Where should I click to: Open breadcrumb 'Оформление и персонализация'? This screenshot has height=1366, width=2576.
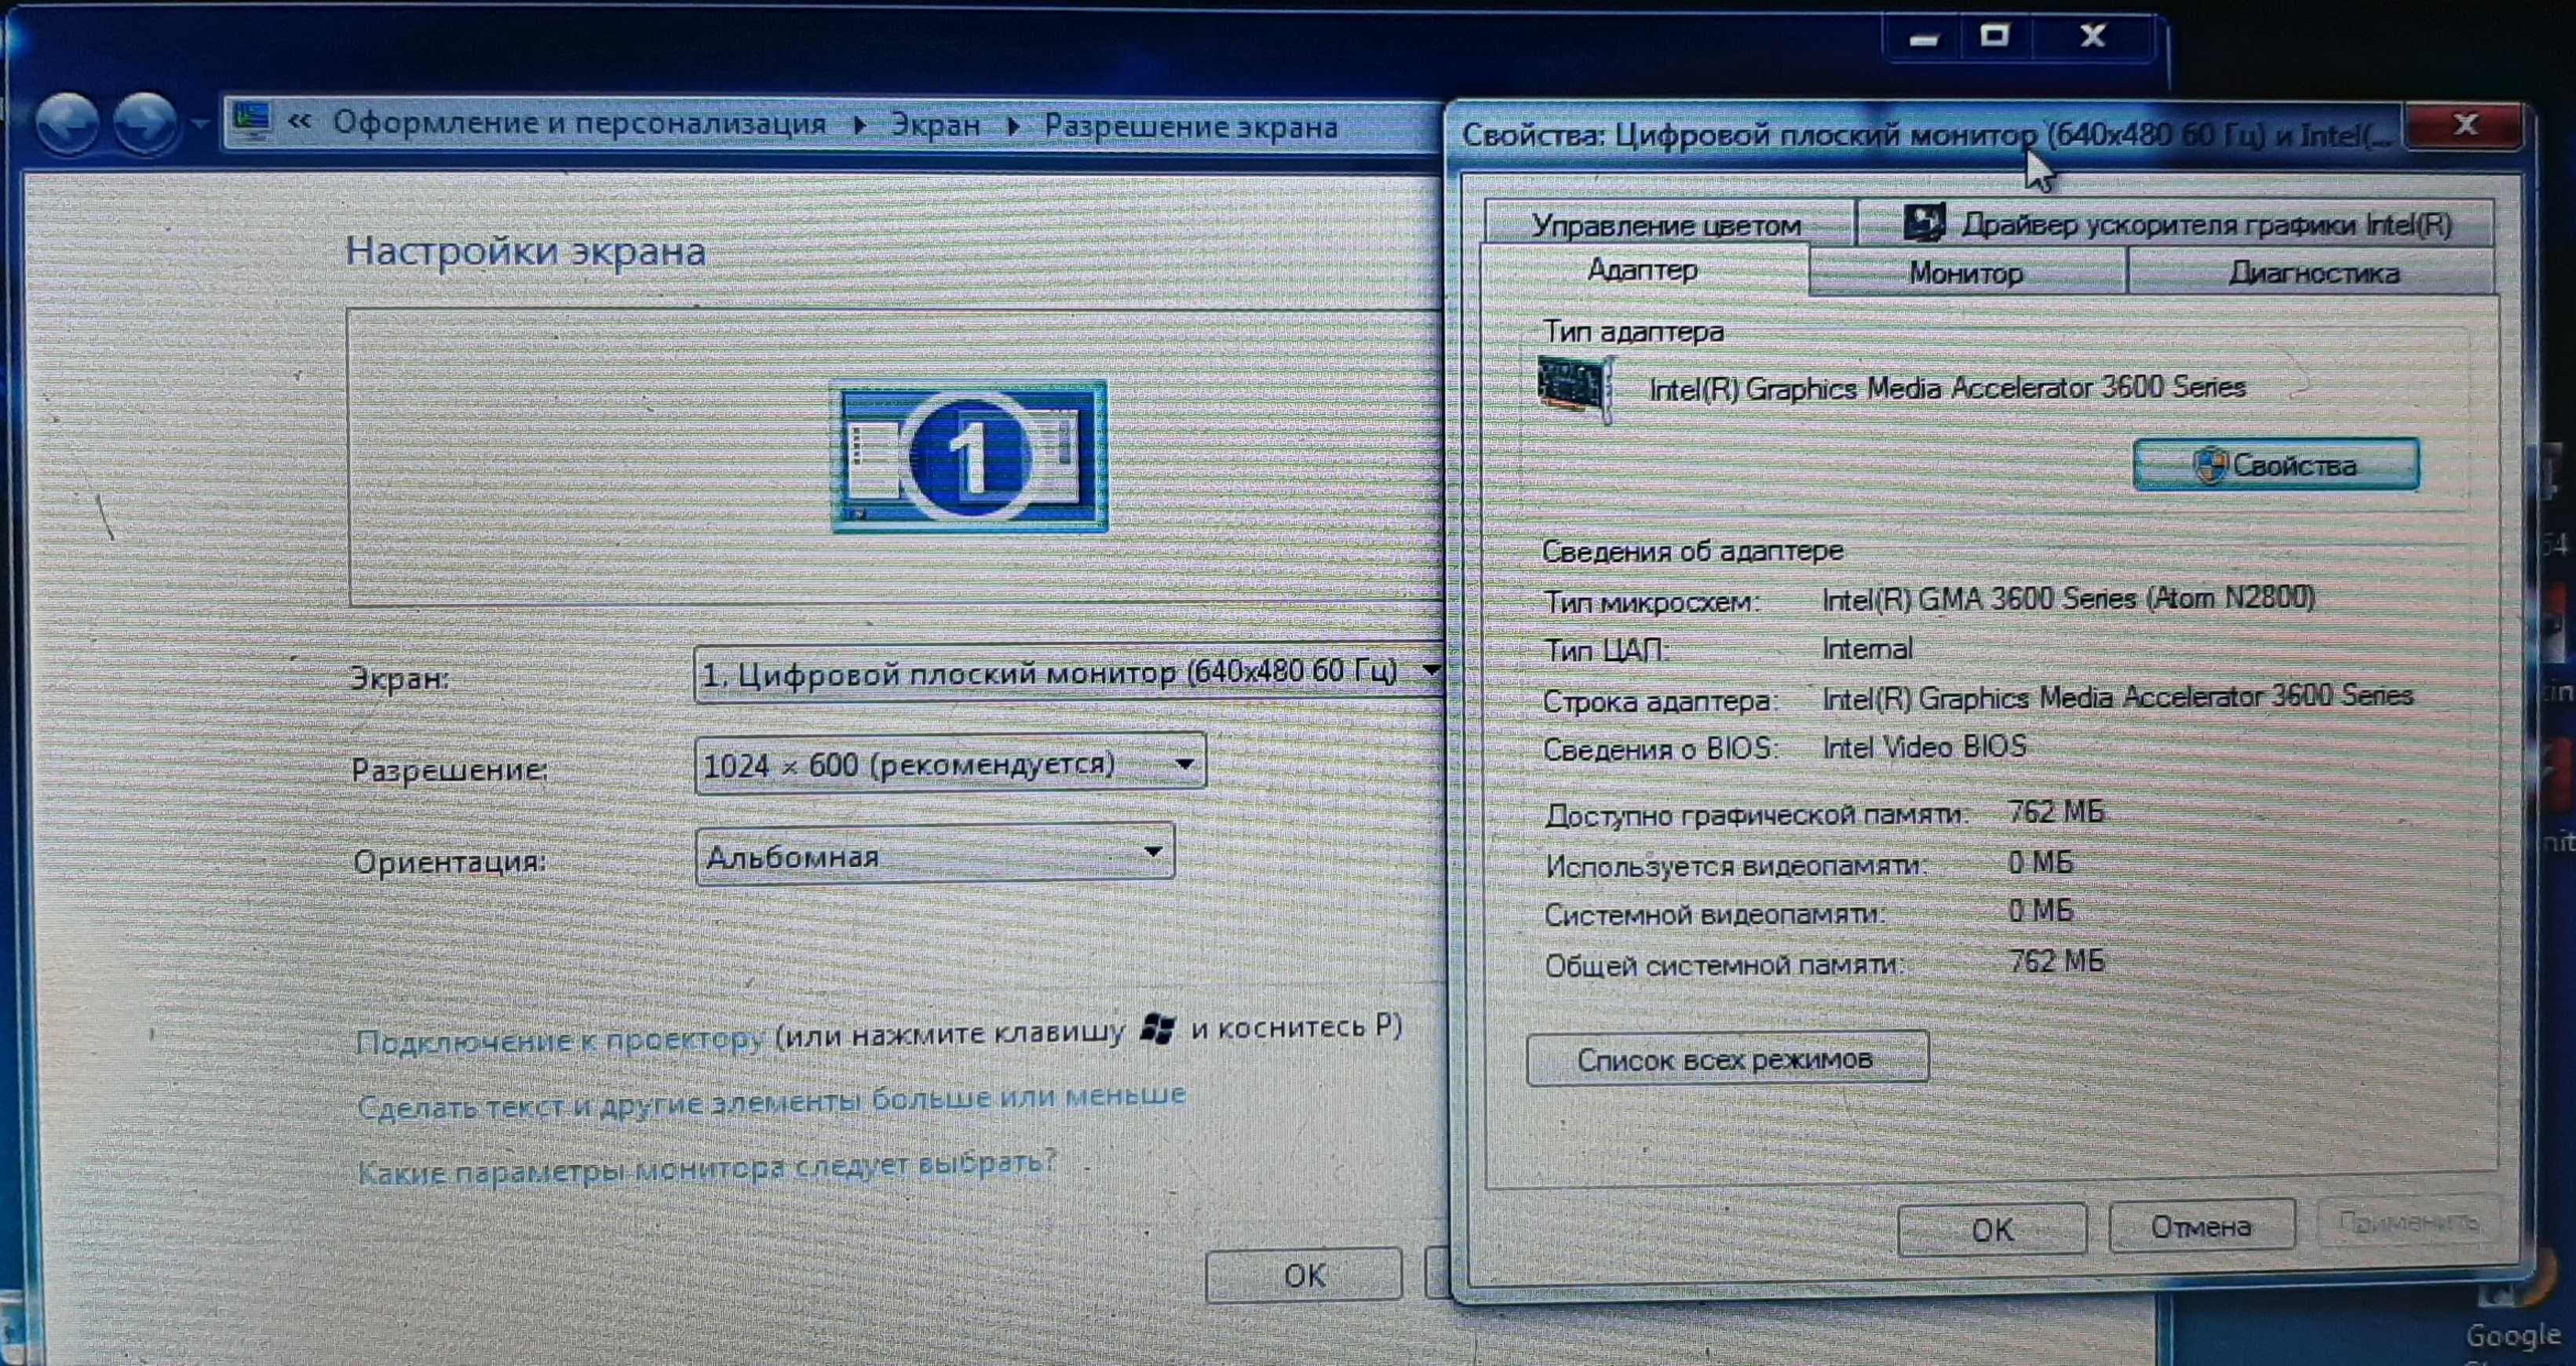[x=579, y=123]
